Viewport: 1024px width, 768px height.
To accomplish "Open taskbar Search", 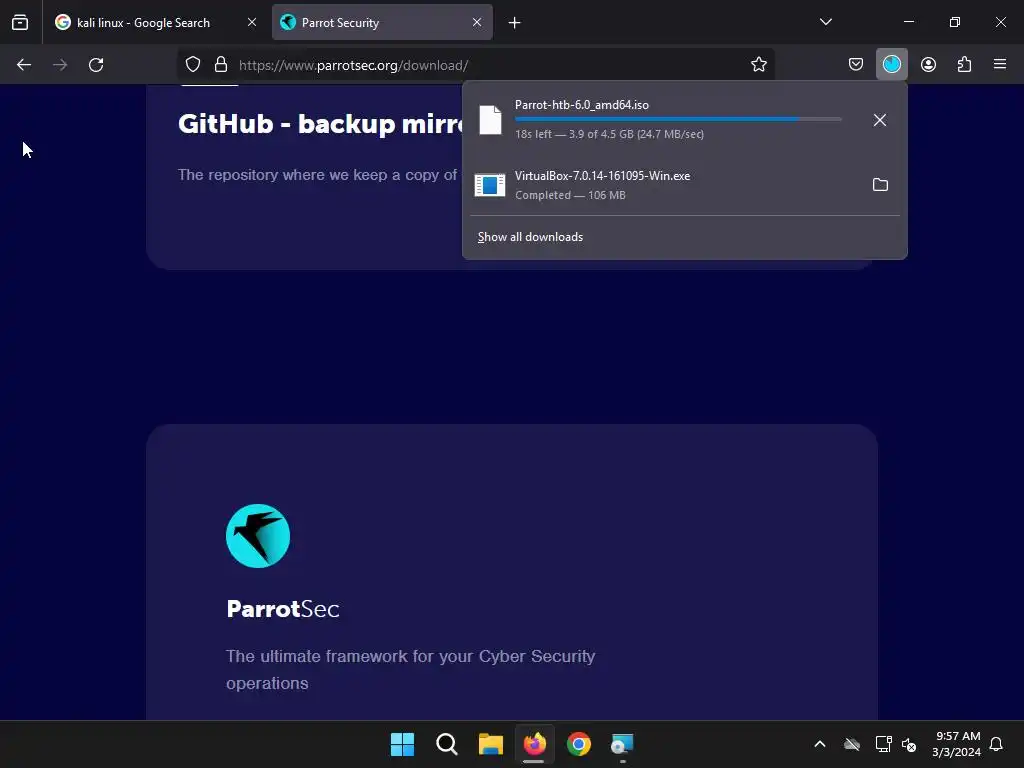I will tap(447, 744).
